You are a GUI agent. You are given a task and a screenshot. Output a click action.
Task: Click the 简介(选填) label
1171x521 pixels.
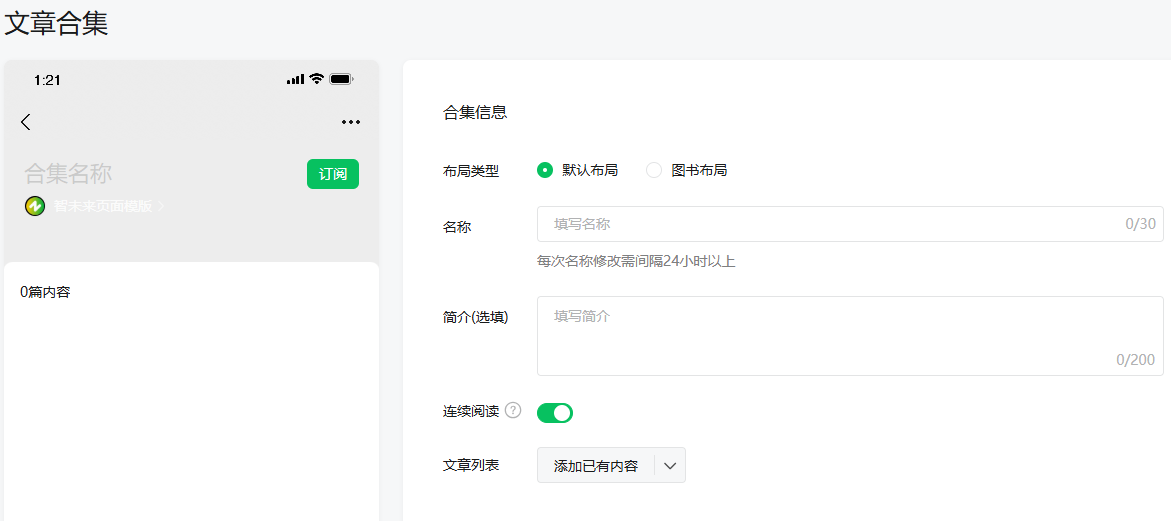(x=476, y=317)
